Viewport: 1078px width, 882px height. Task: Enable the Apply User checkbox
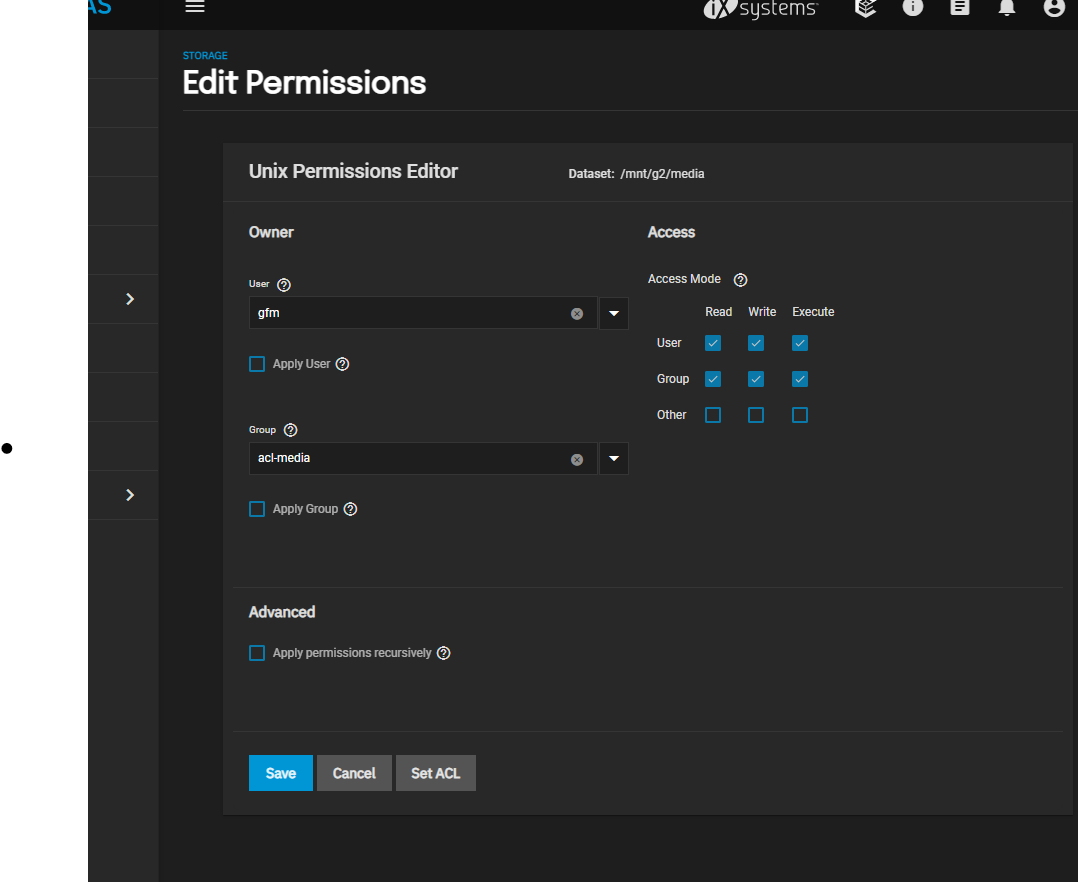pyautogui.click(x=257, y=364)
